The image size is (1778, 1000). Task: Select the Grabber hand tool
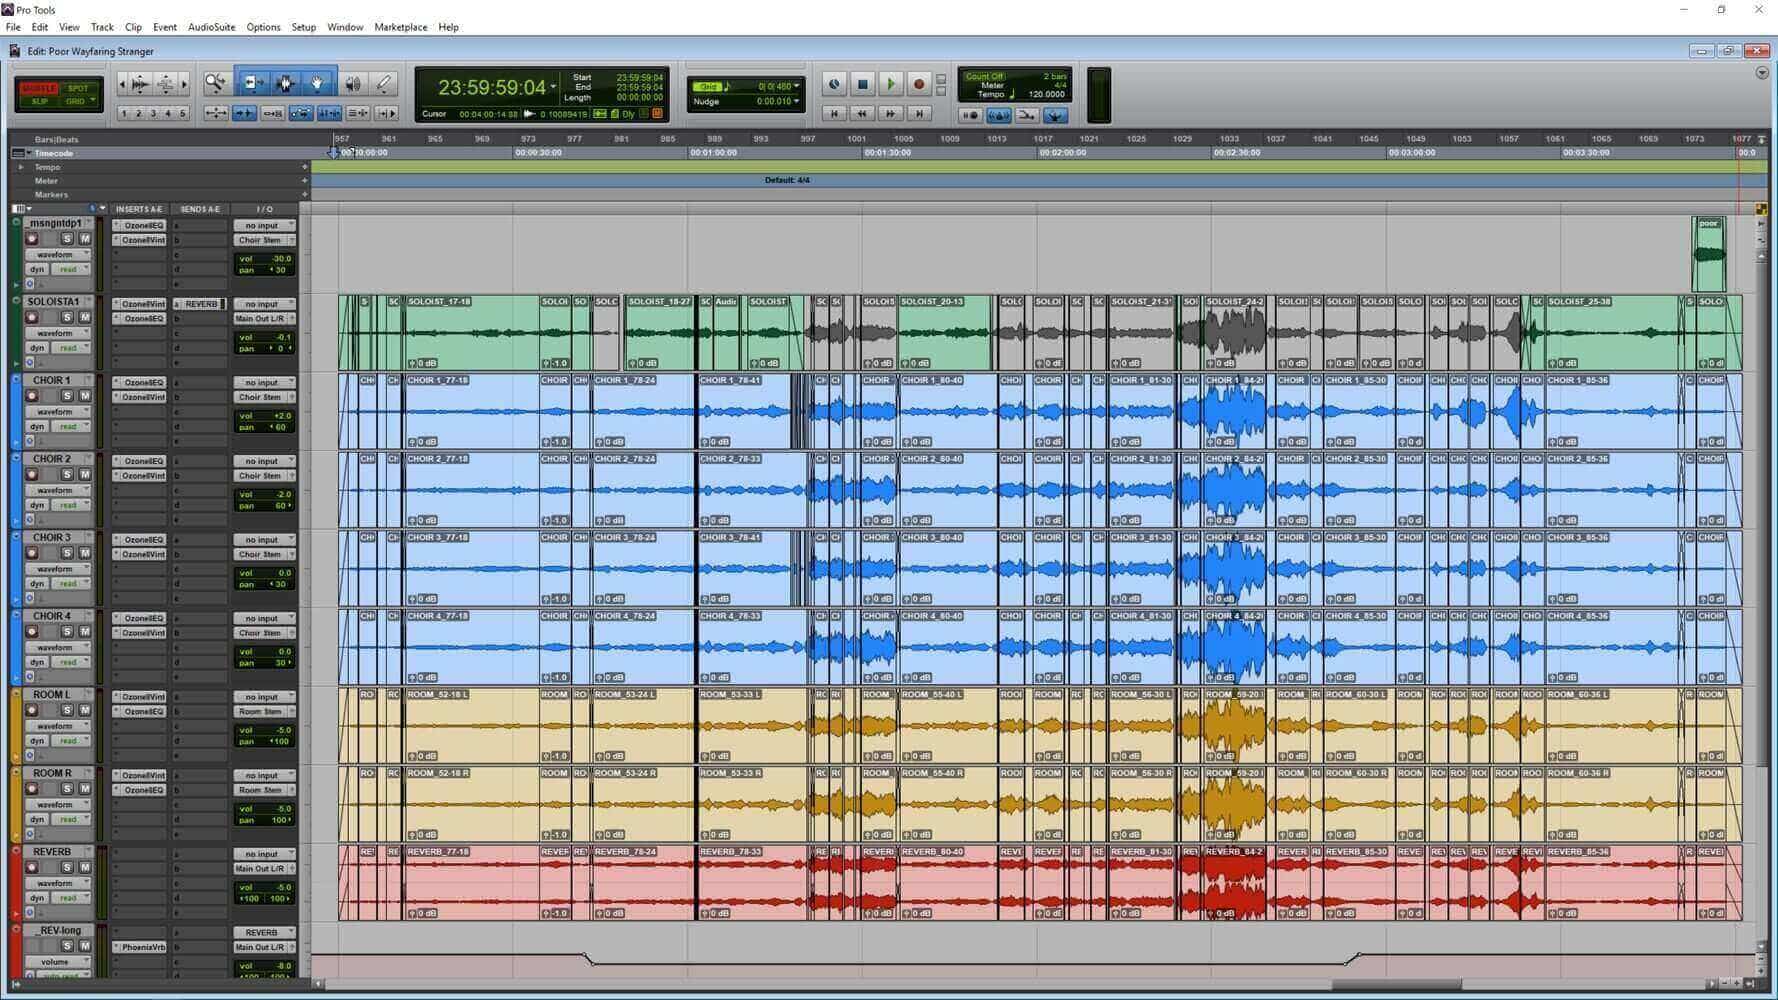[316, 84]
